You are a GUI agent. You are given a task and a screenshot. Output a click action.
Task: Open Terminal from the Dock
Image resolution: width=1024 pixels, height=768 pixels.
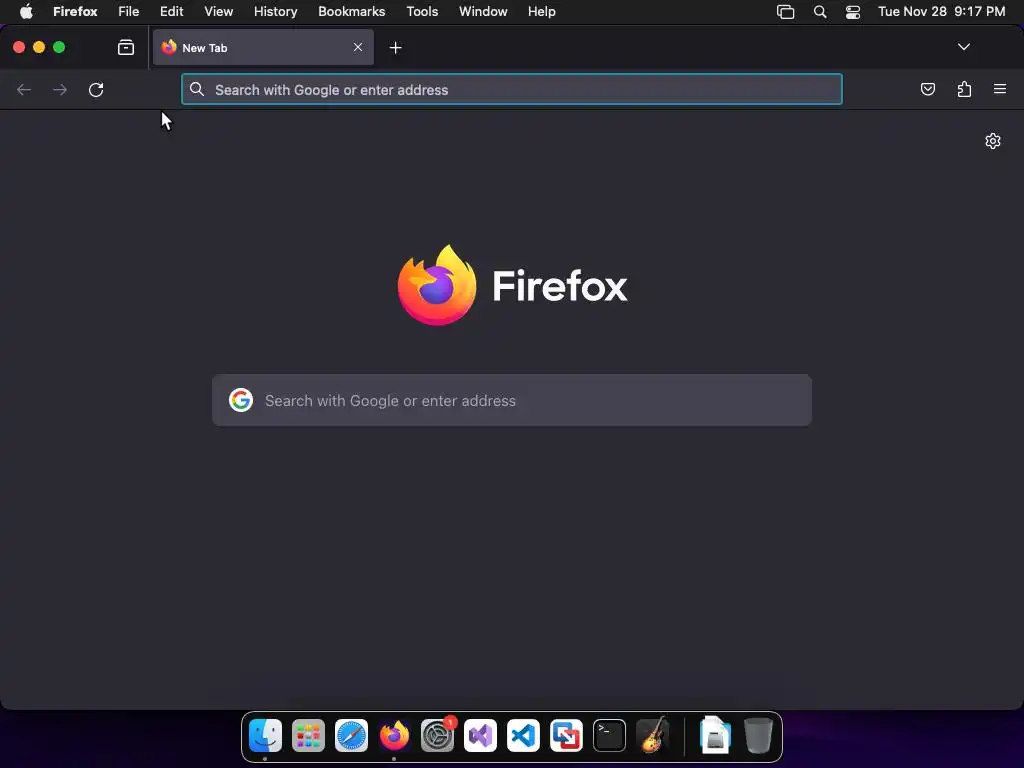[x=609, y=735]
